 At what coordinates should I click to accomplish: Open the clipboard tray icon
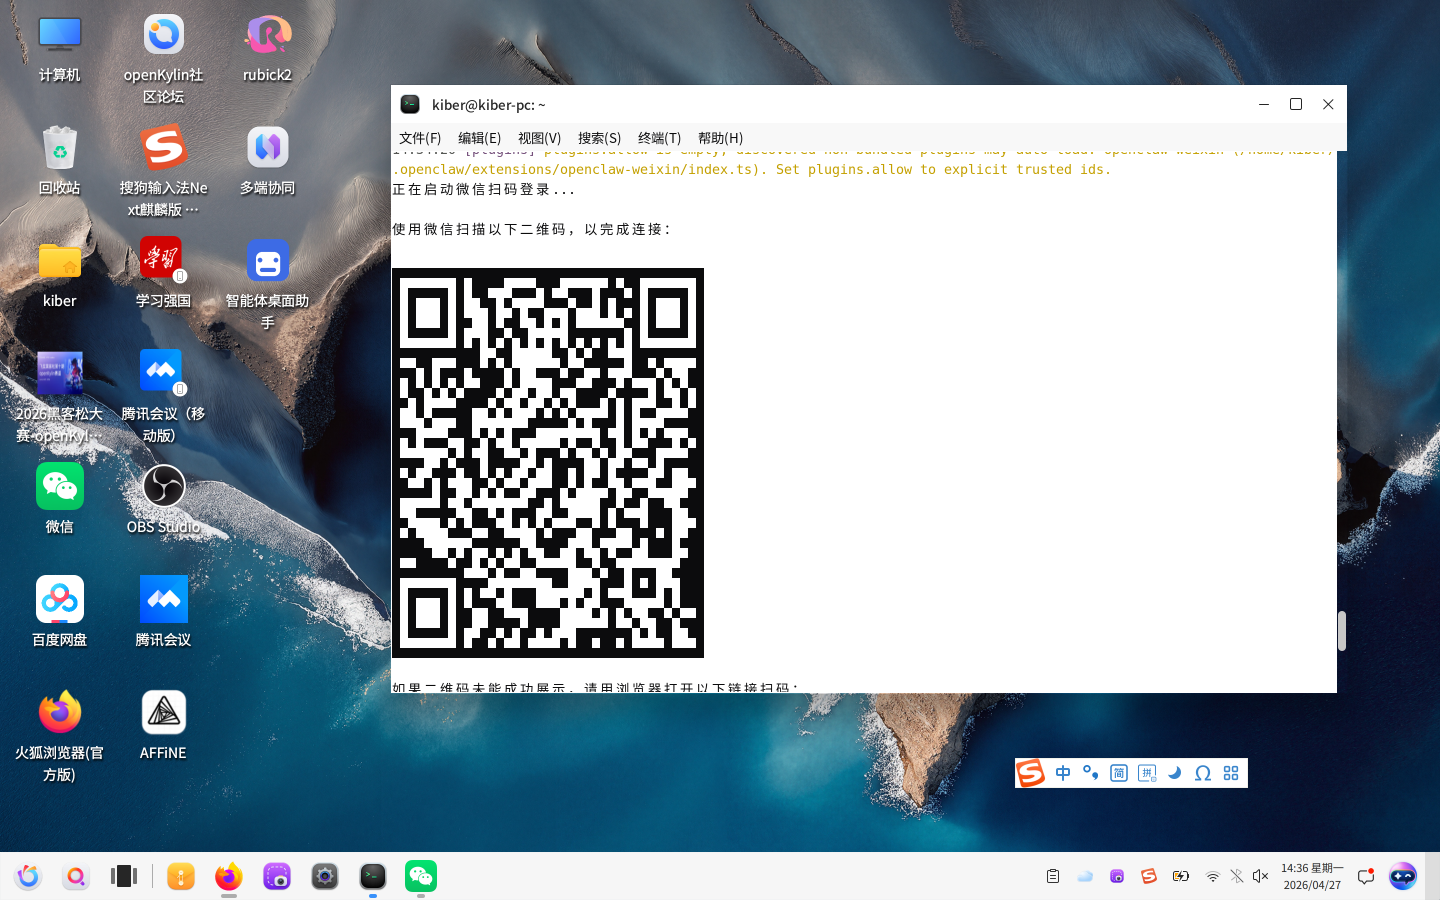click(1053, 876)
